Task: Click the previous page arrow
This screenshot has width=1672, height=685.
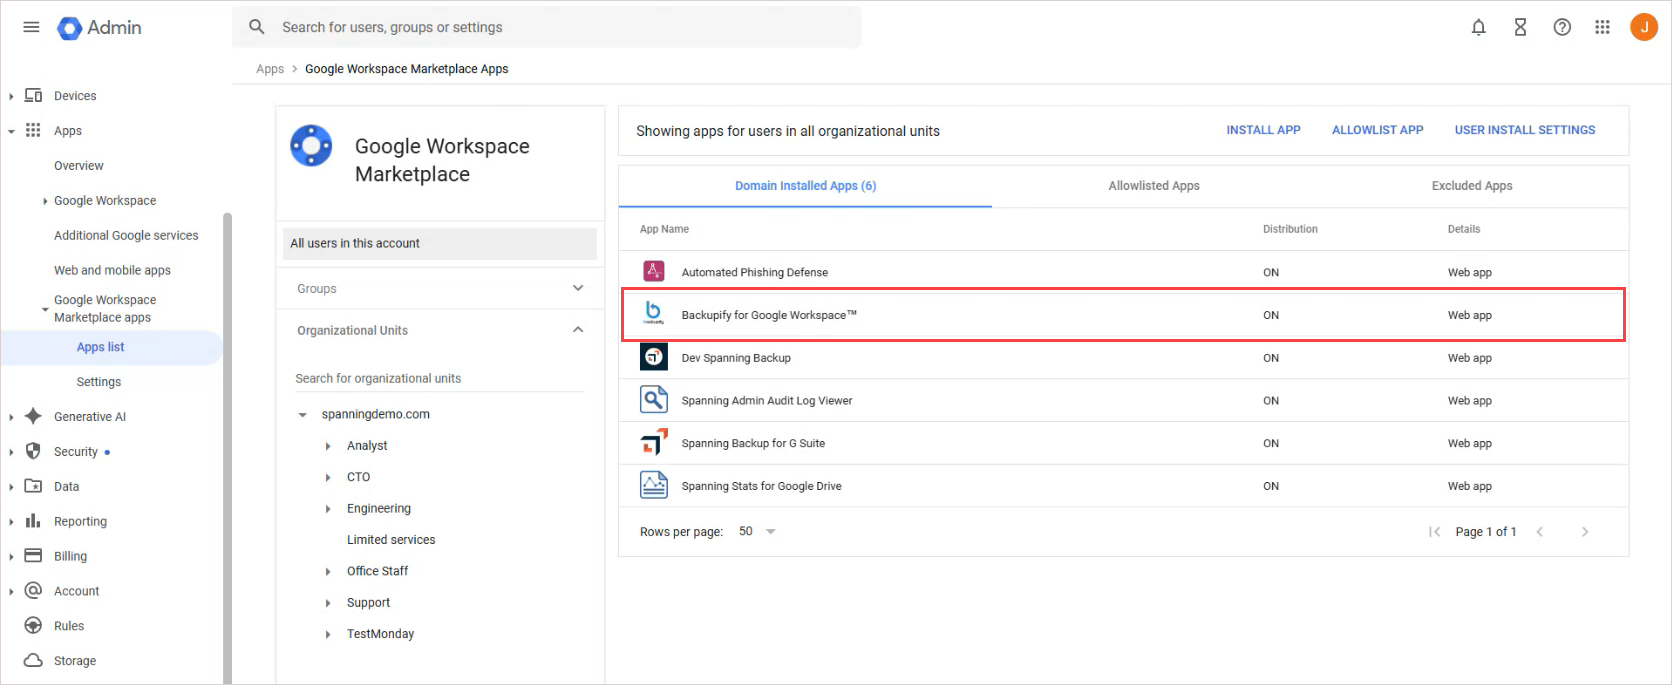Action: tap(1540, 532)
